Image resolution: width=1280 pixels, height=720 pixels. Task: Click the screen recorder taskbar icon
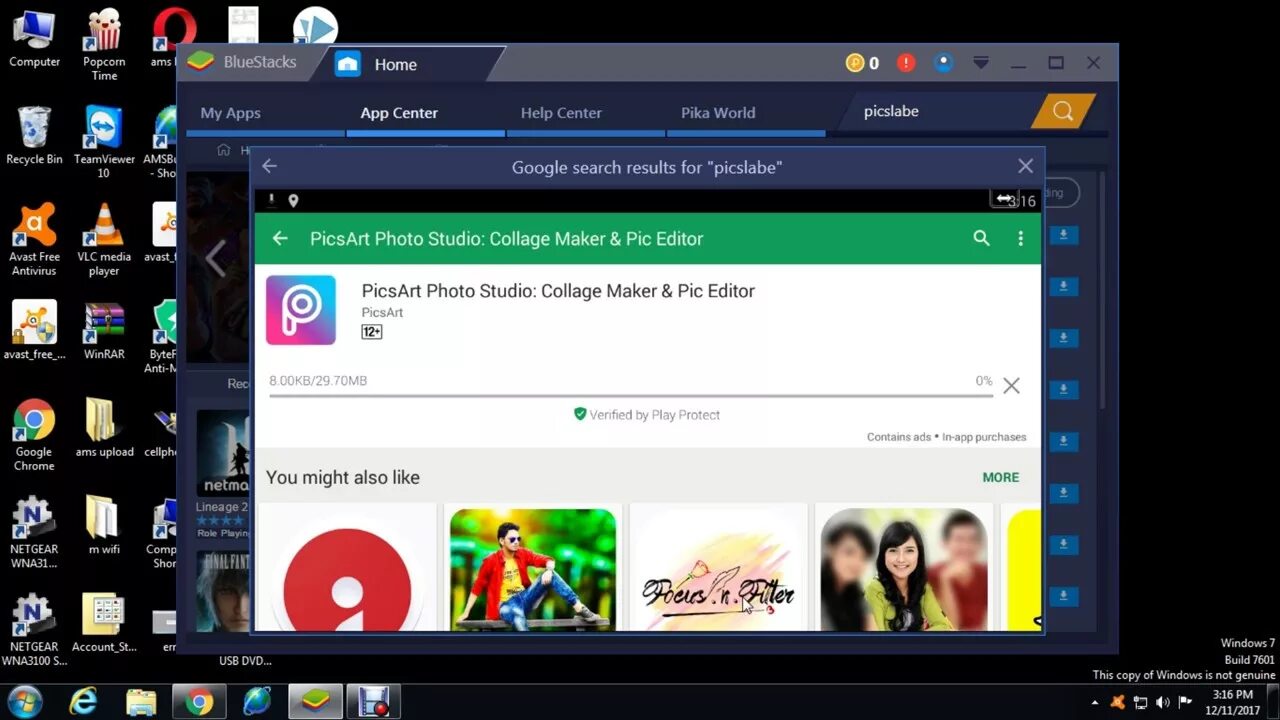pyautogui.click(x=373, y=701)
